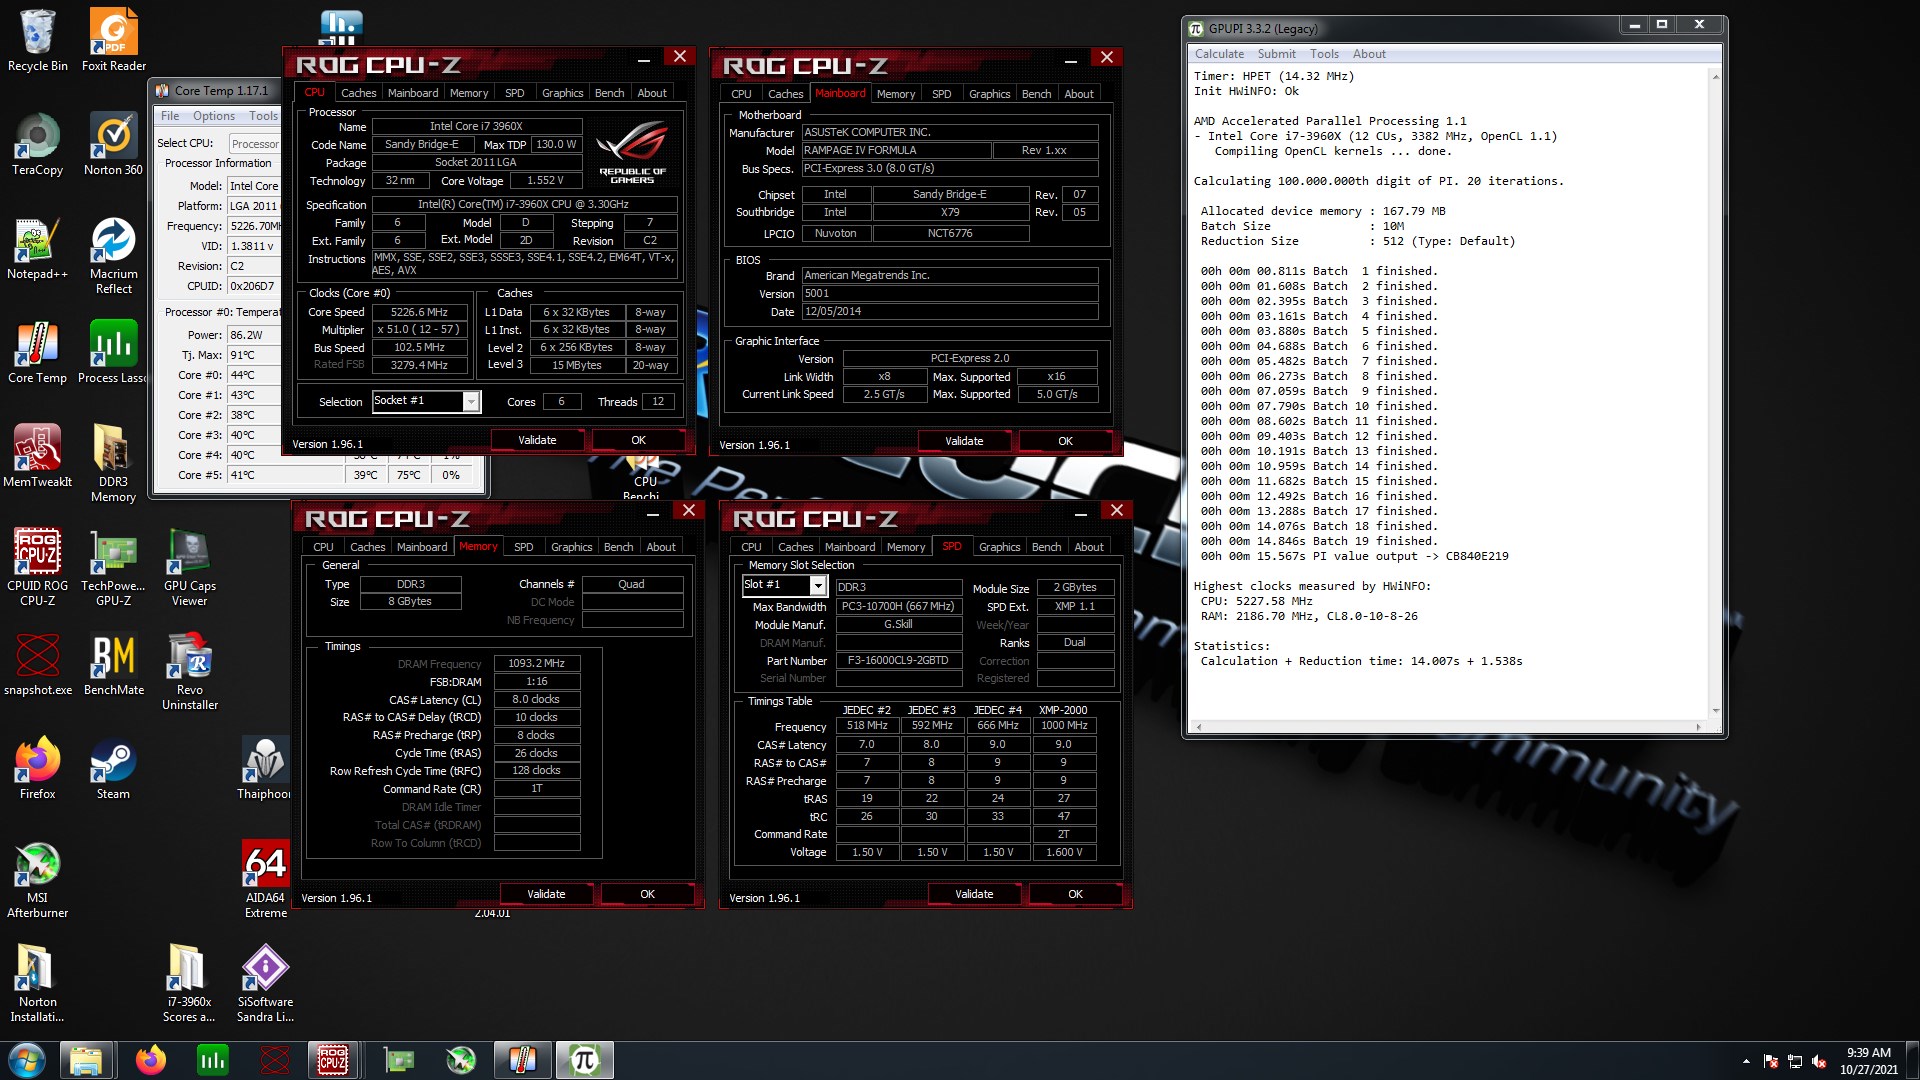
Task: Open Norton 360 desktop shortcut
Action: 114,144
